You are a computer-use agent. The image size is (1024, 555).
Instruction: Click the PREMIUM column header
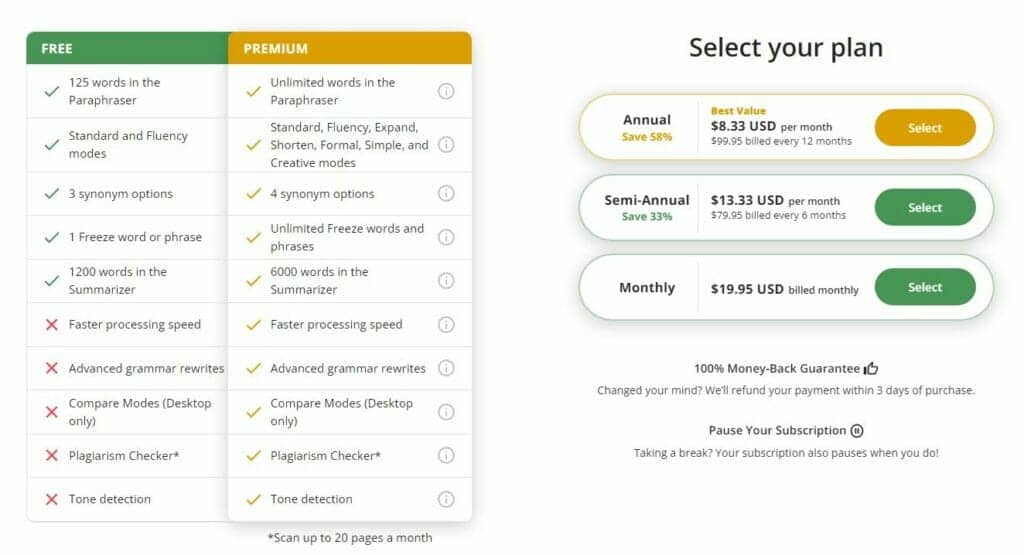coord(350,48)
